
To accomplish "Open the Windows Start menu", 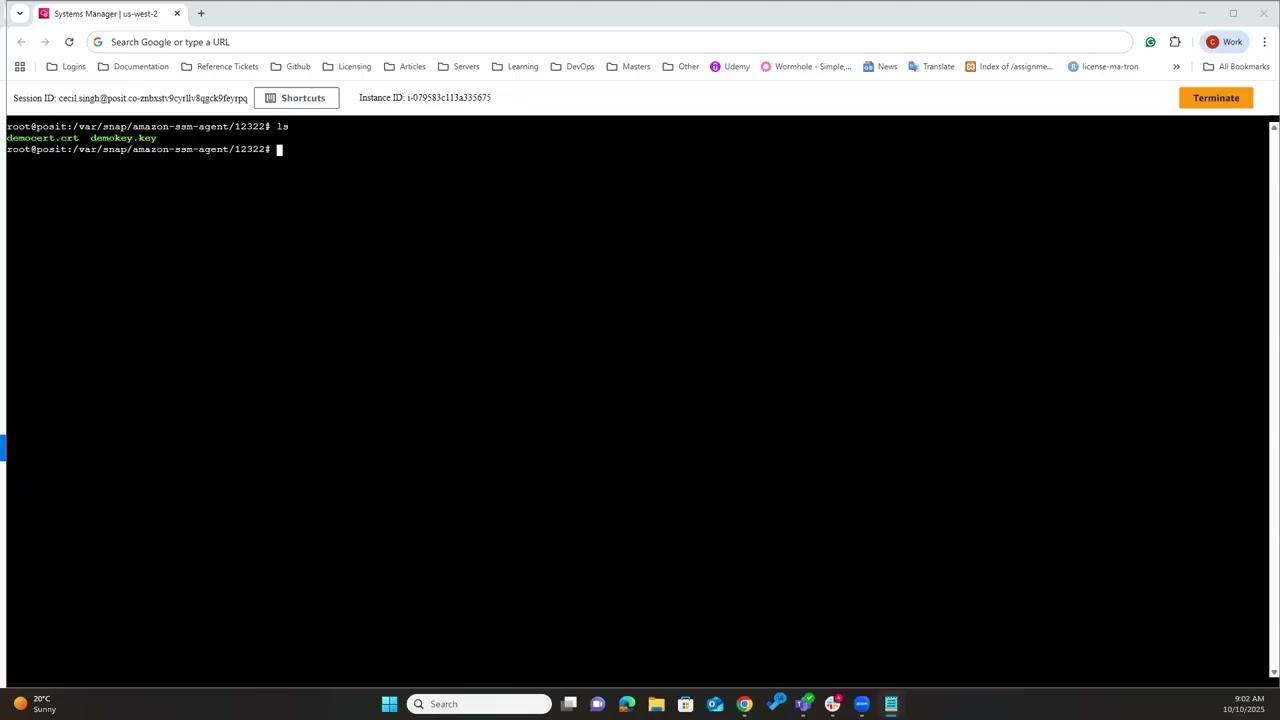I will (x=389, y=704).
